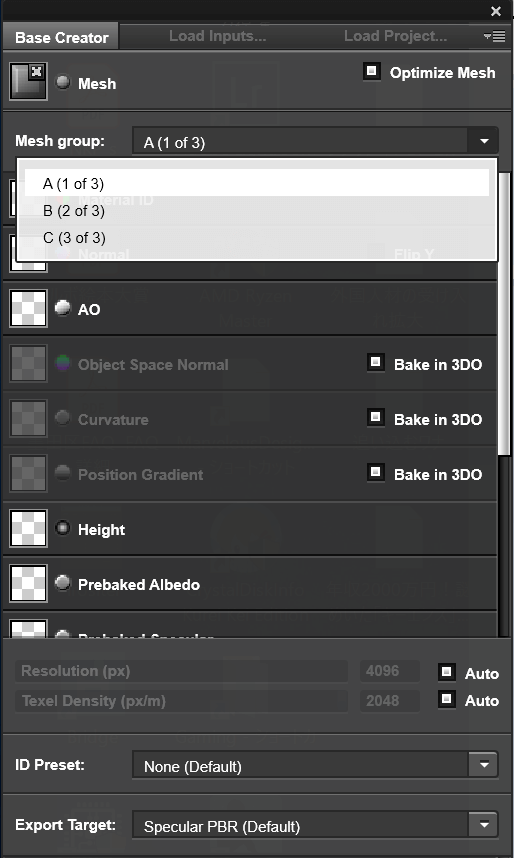The height and width of the screenshot is (858, 514).
Task: Enable Bake in 3DO for Curvature
Action: (x=376, y=418)
